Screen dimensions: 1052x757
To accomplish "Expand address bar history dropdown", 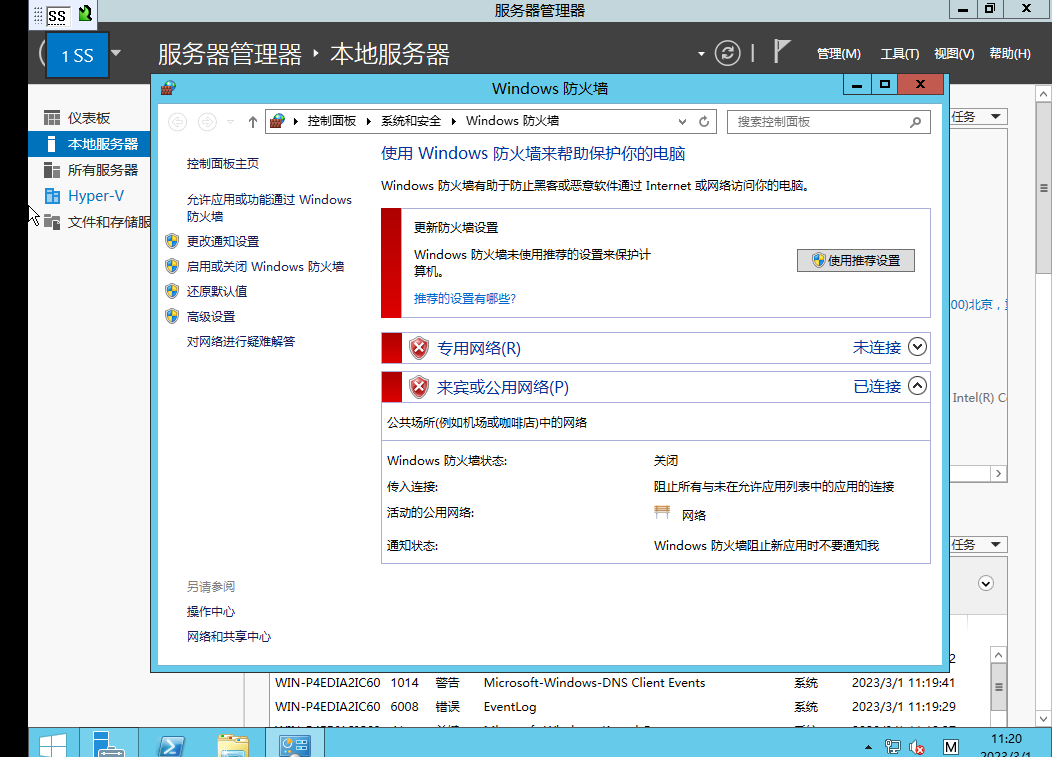I will point(682,121).
